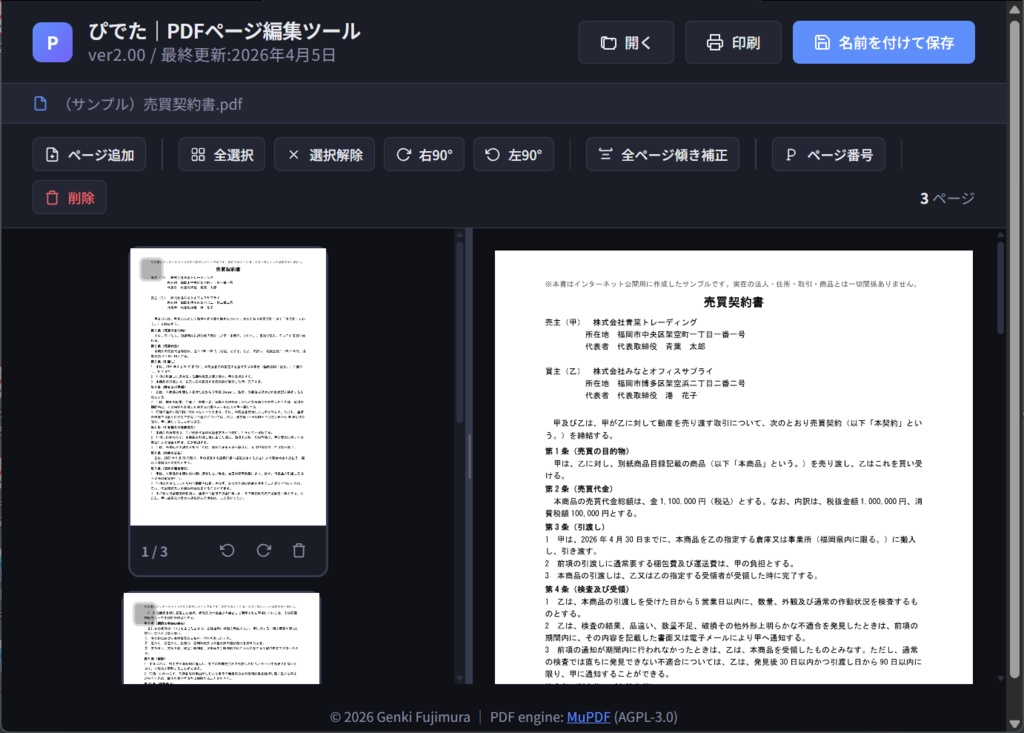Select the page 2 thumbnail
Viewport: 1024px width, 733px height.
(x=227, y=640)
